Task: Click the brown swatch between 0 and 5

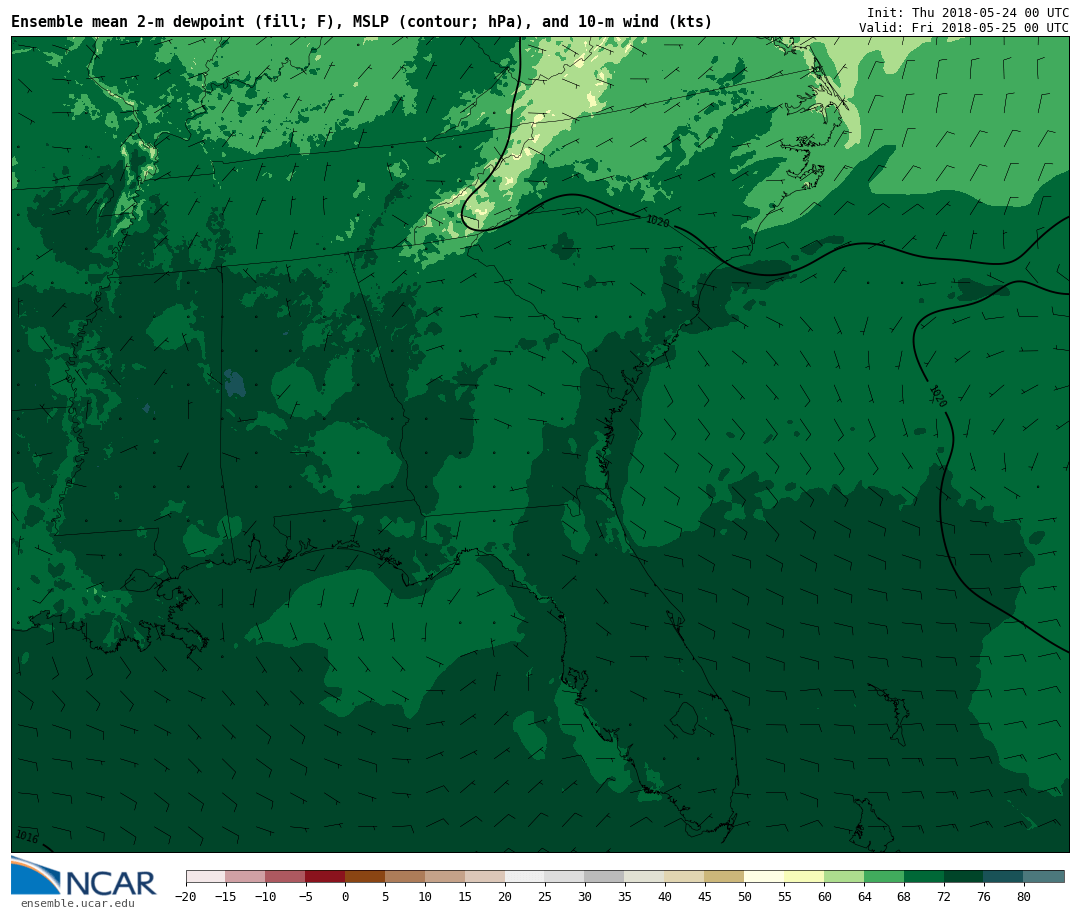Action: coord(365,876)
